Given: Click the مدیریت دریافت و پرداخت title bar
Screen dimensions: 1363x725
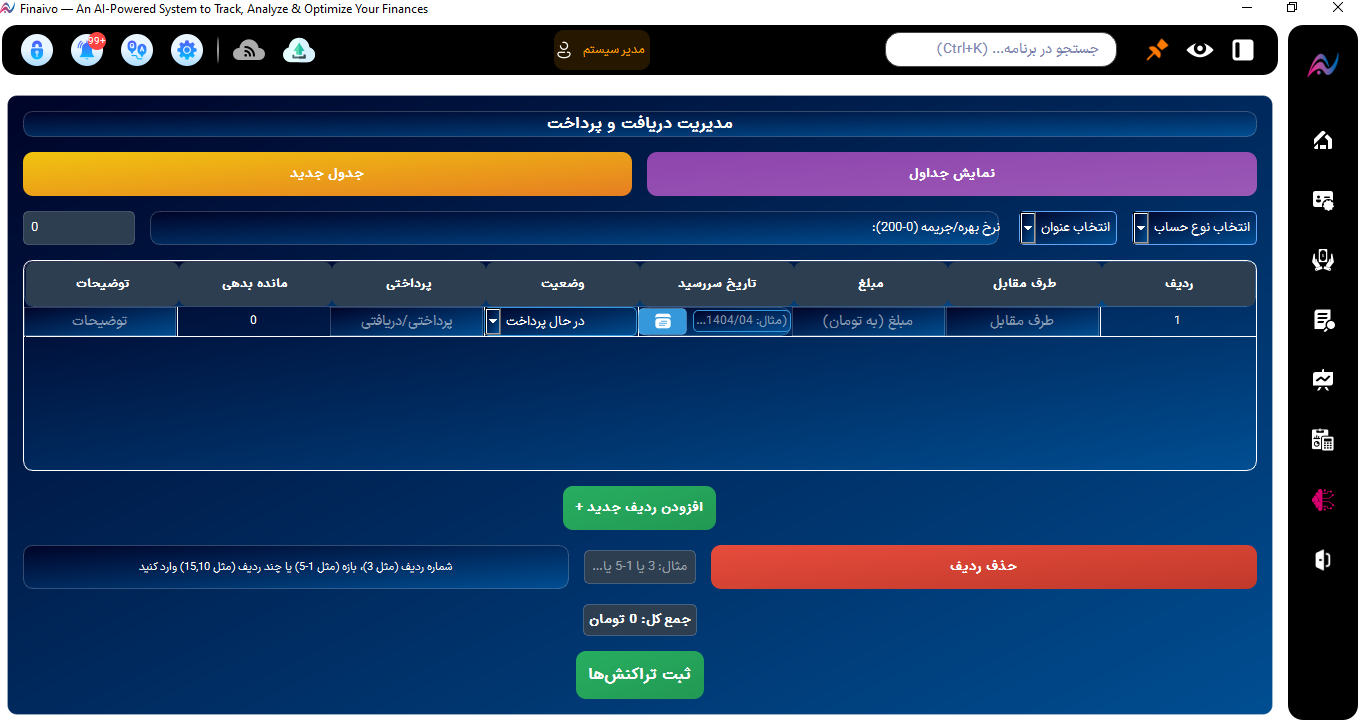Looking at the screenshot, I should (x=640, y=124).
